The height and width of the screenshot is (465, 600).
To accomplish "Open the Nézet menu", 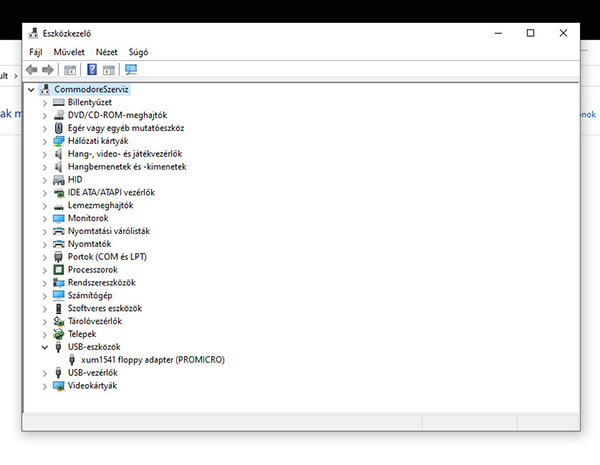I will (x=106, y=51).
